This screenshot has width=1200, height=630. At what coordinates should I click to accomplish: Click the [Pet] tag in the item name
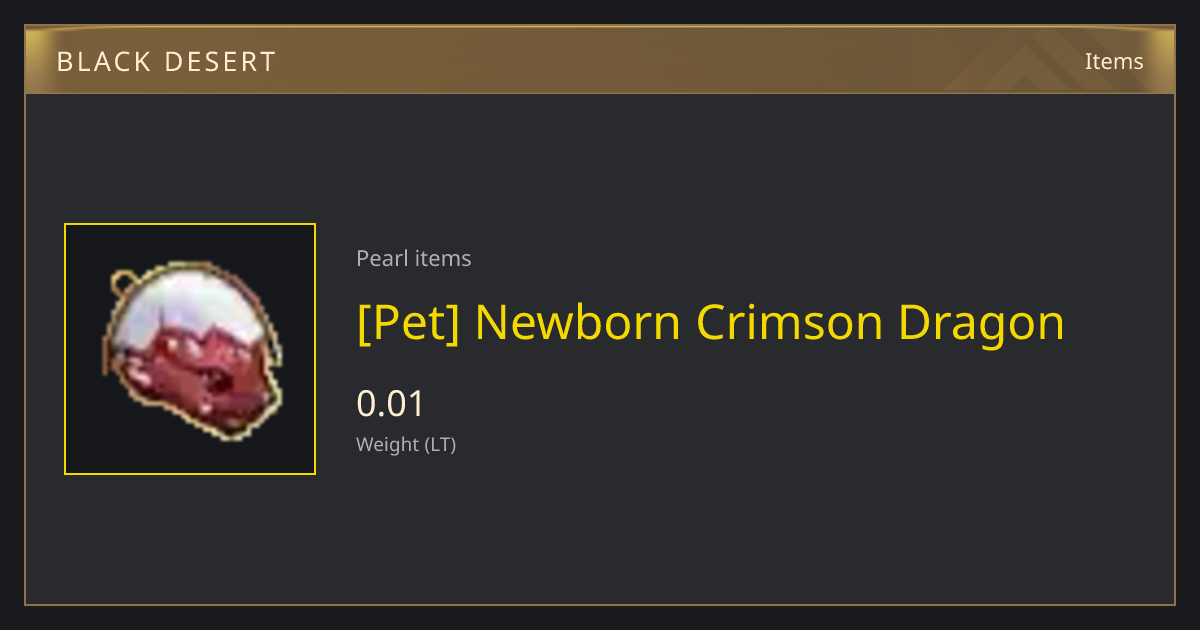408,323
